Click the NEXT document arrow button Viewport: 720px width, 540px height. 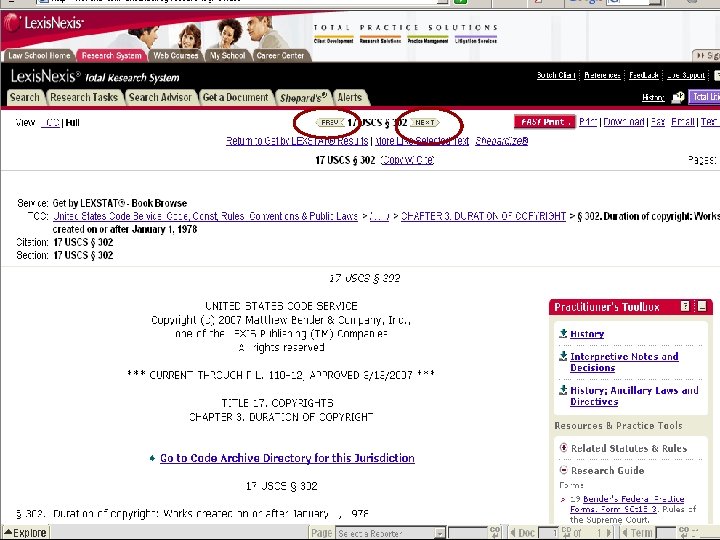[x=425, y=123]
